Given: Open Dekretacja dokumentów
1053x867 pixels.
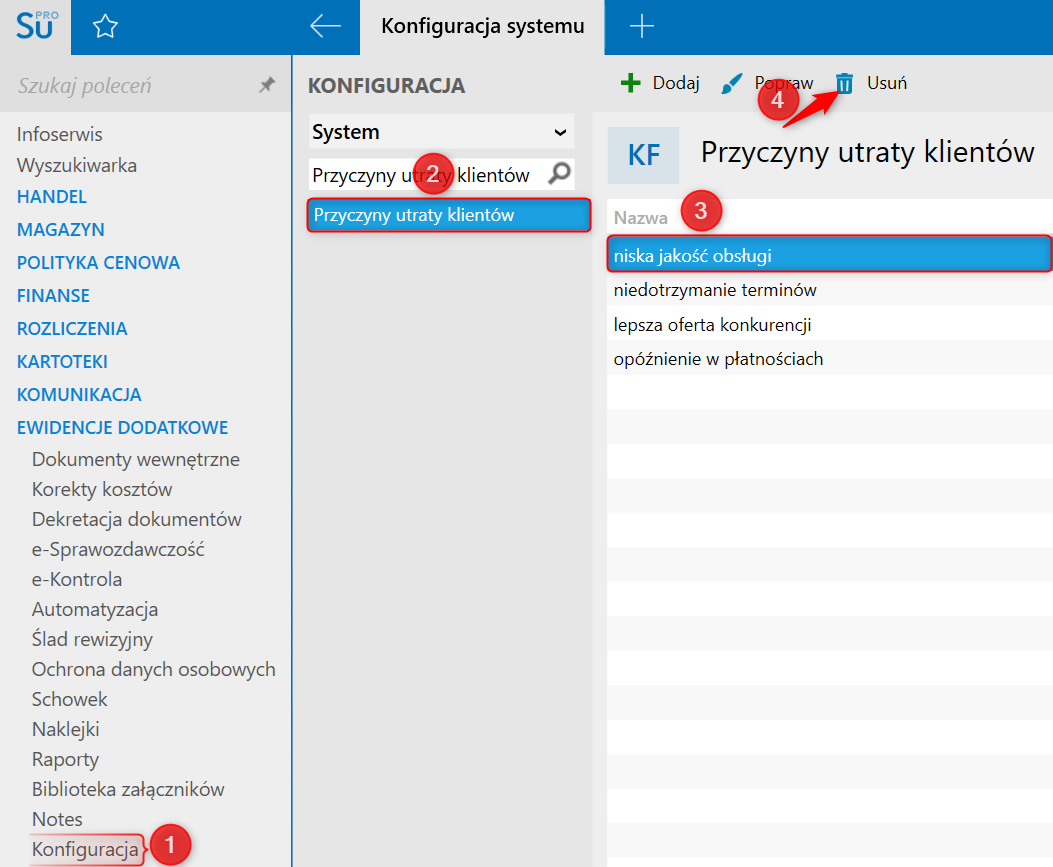Looking at the screenshot, I should tap(136, 519).
